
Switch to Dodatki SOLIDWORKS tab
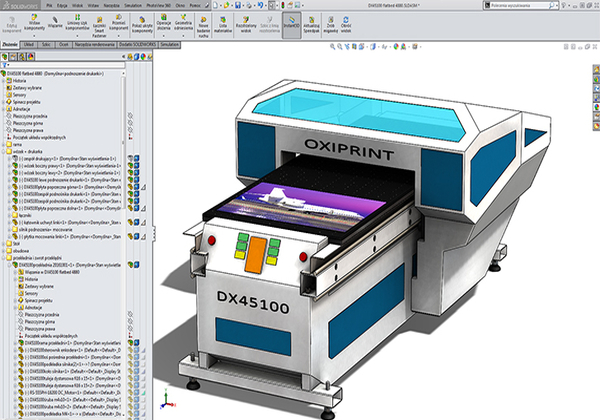click(x=137, y=45)
